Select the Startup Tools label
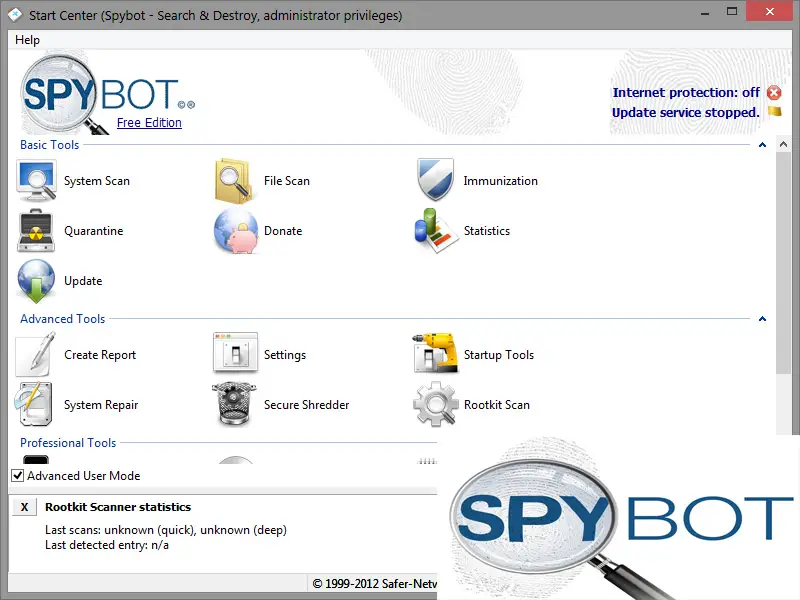 pyautogui.click(x=498, y=355)
